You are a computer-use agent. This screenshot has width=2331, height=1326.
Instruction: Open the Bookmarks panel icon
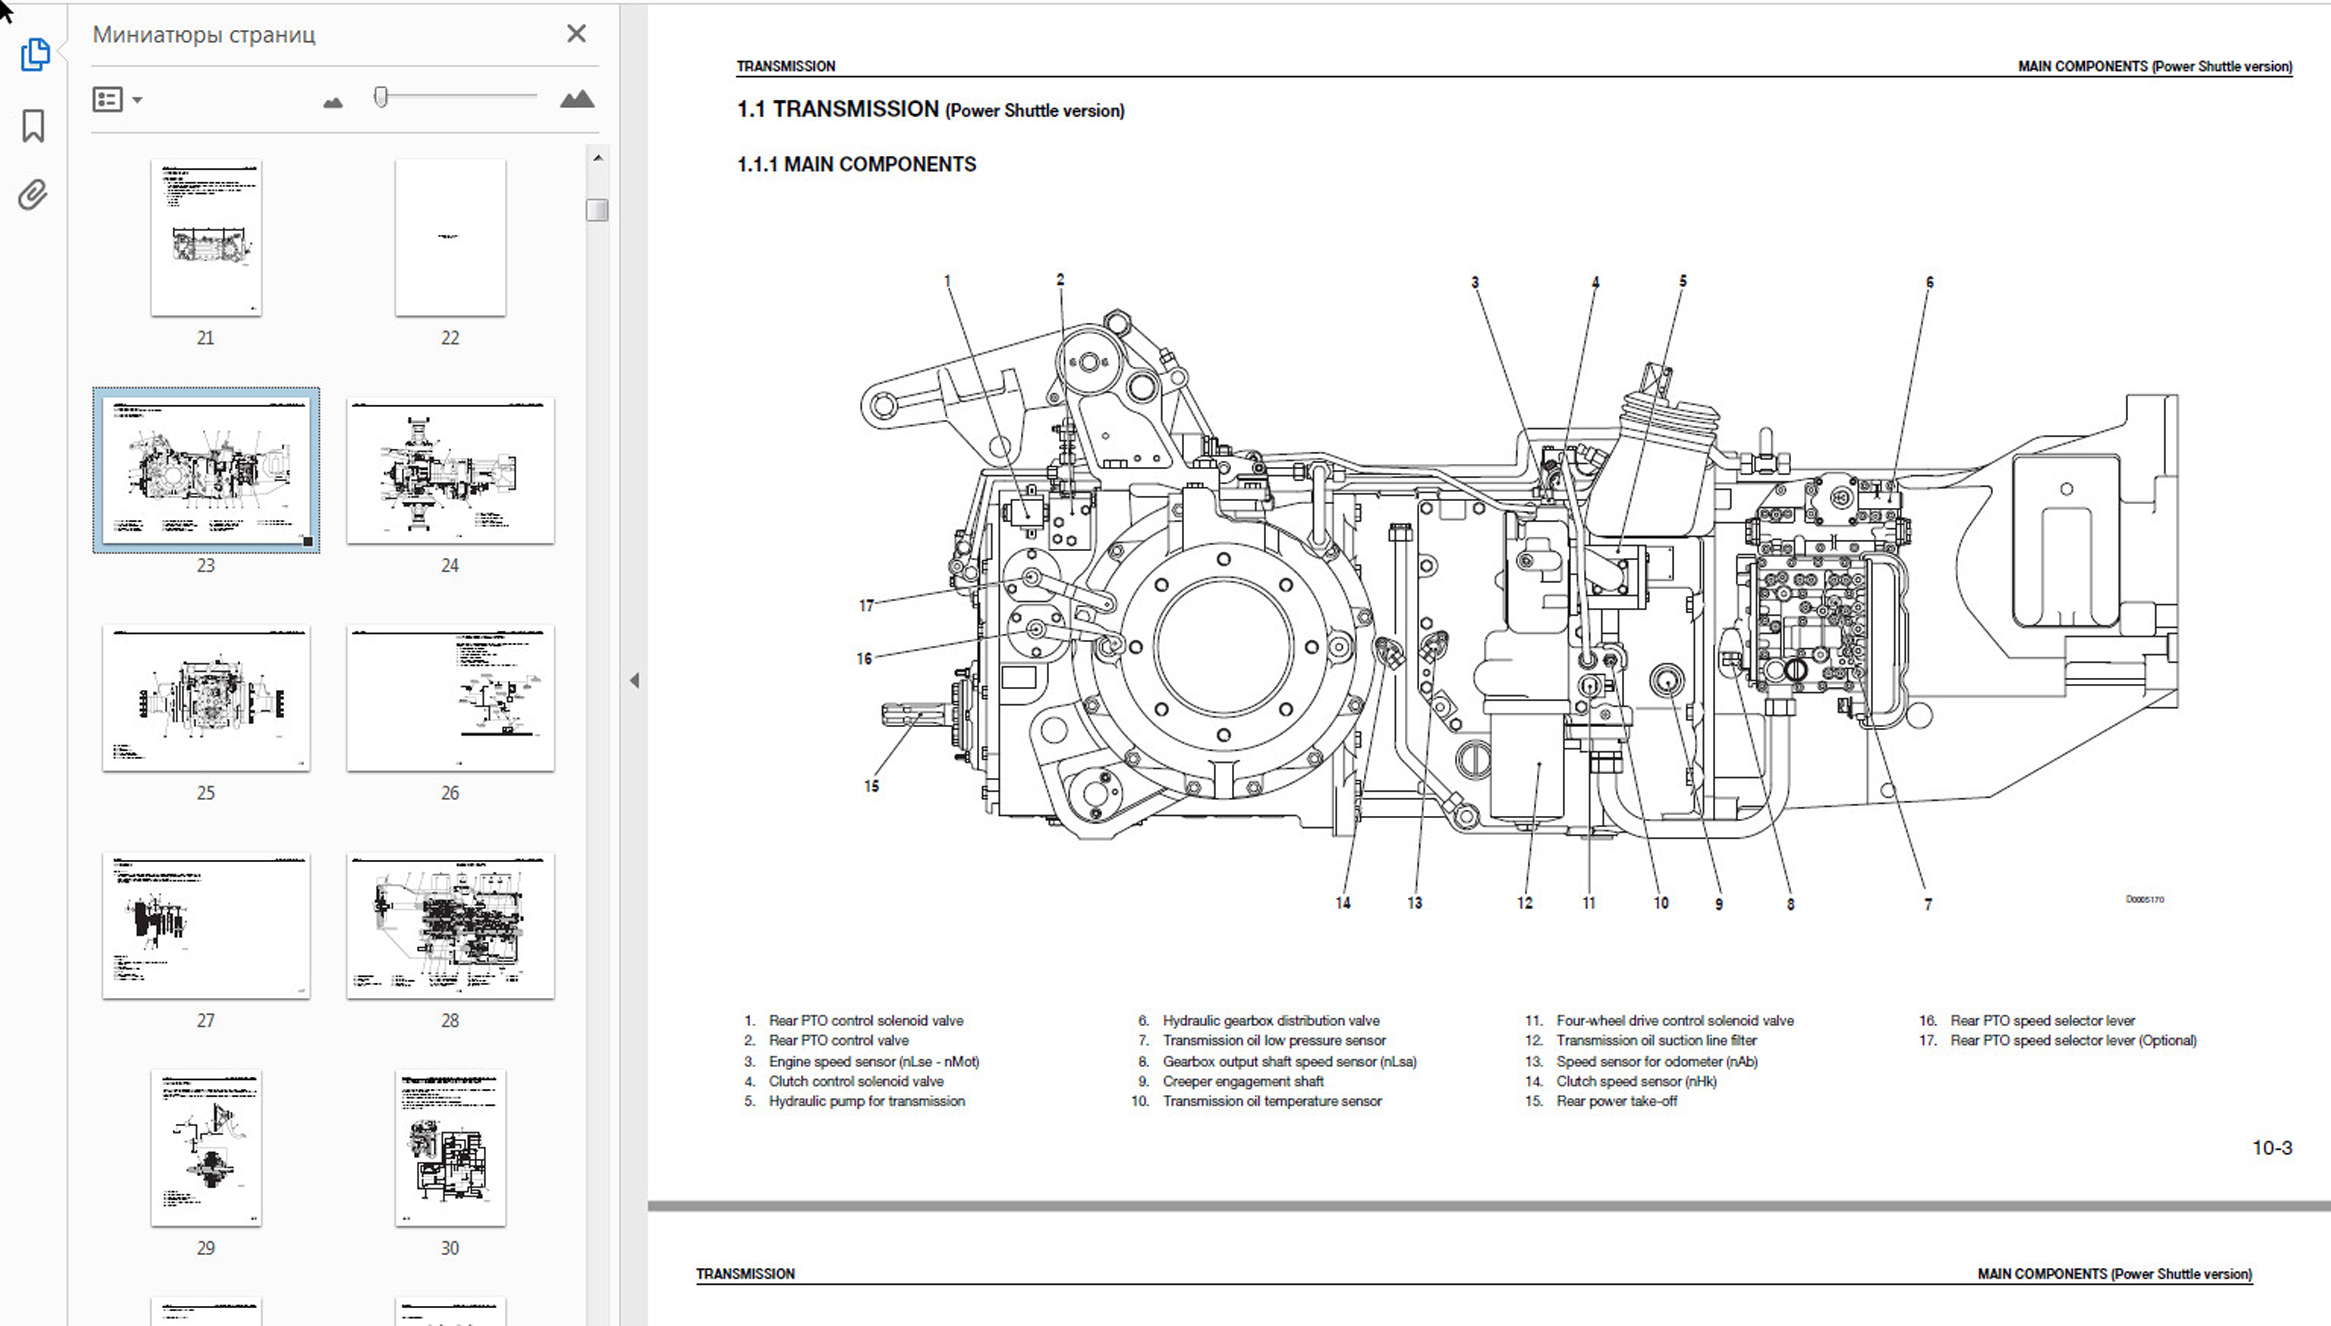[x=33, y=126]
